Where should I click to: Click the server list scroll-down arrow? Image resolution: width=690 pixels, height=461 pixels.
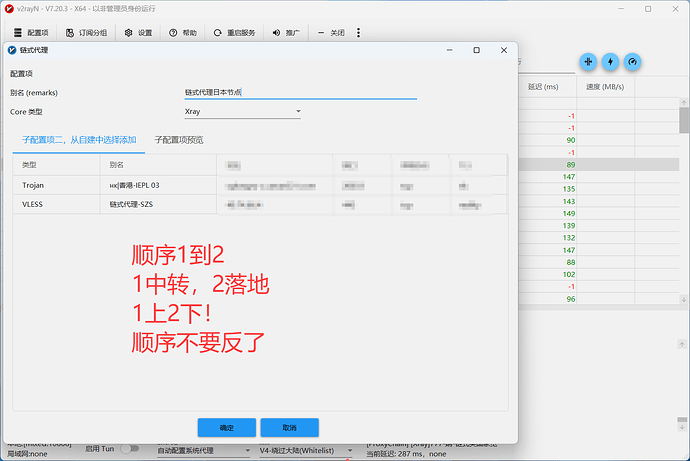tap(684, 299)
